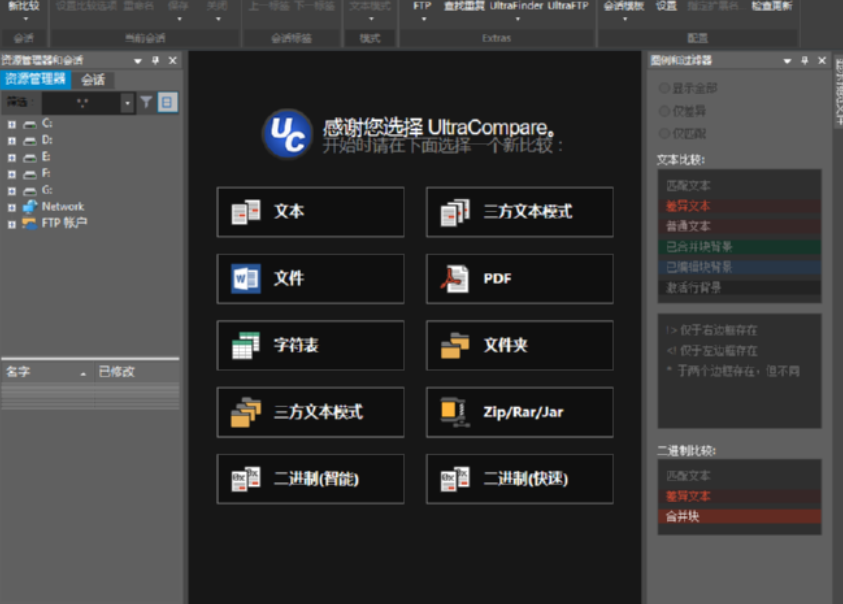Image resolution: width=843 pixels, height=604 pixels.
Task: Choose the PDF comparison tile
Action: 519,279
